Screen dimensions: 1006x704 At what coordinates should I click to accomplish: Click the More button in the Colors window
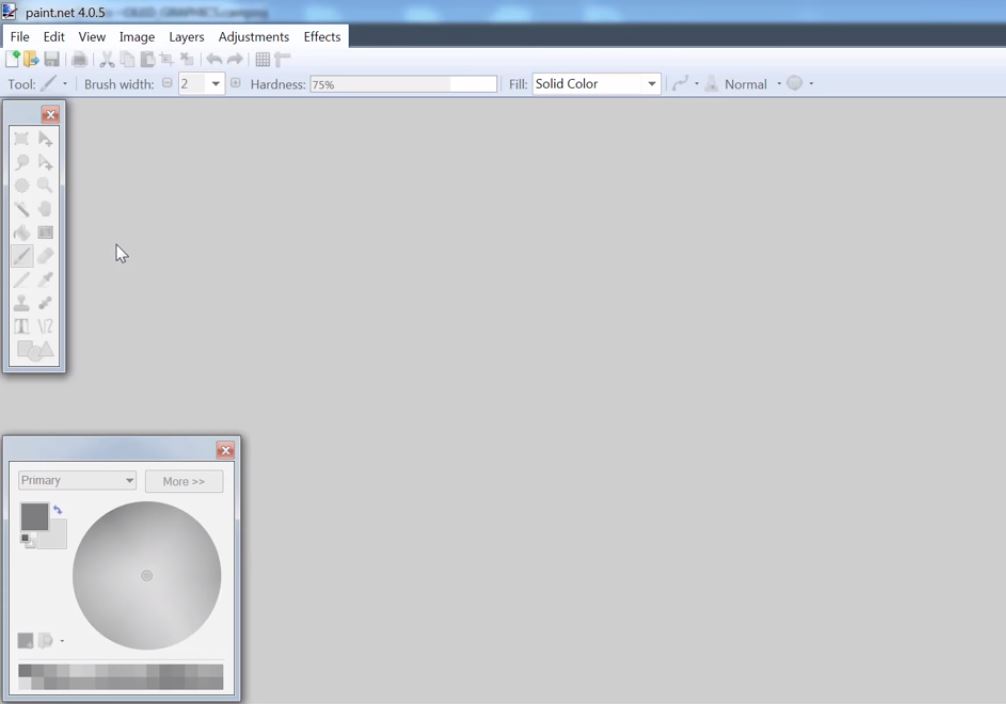(x=183, y=481)
